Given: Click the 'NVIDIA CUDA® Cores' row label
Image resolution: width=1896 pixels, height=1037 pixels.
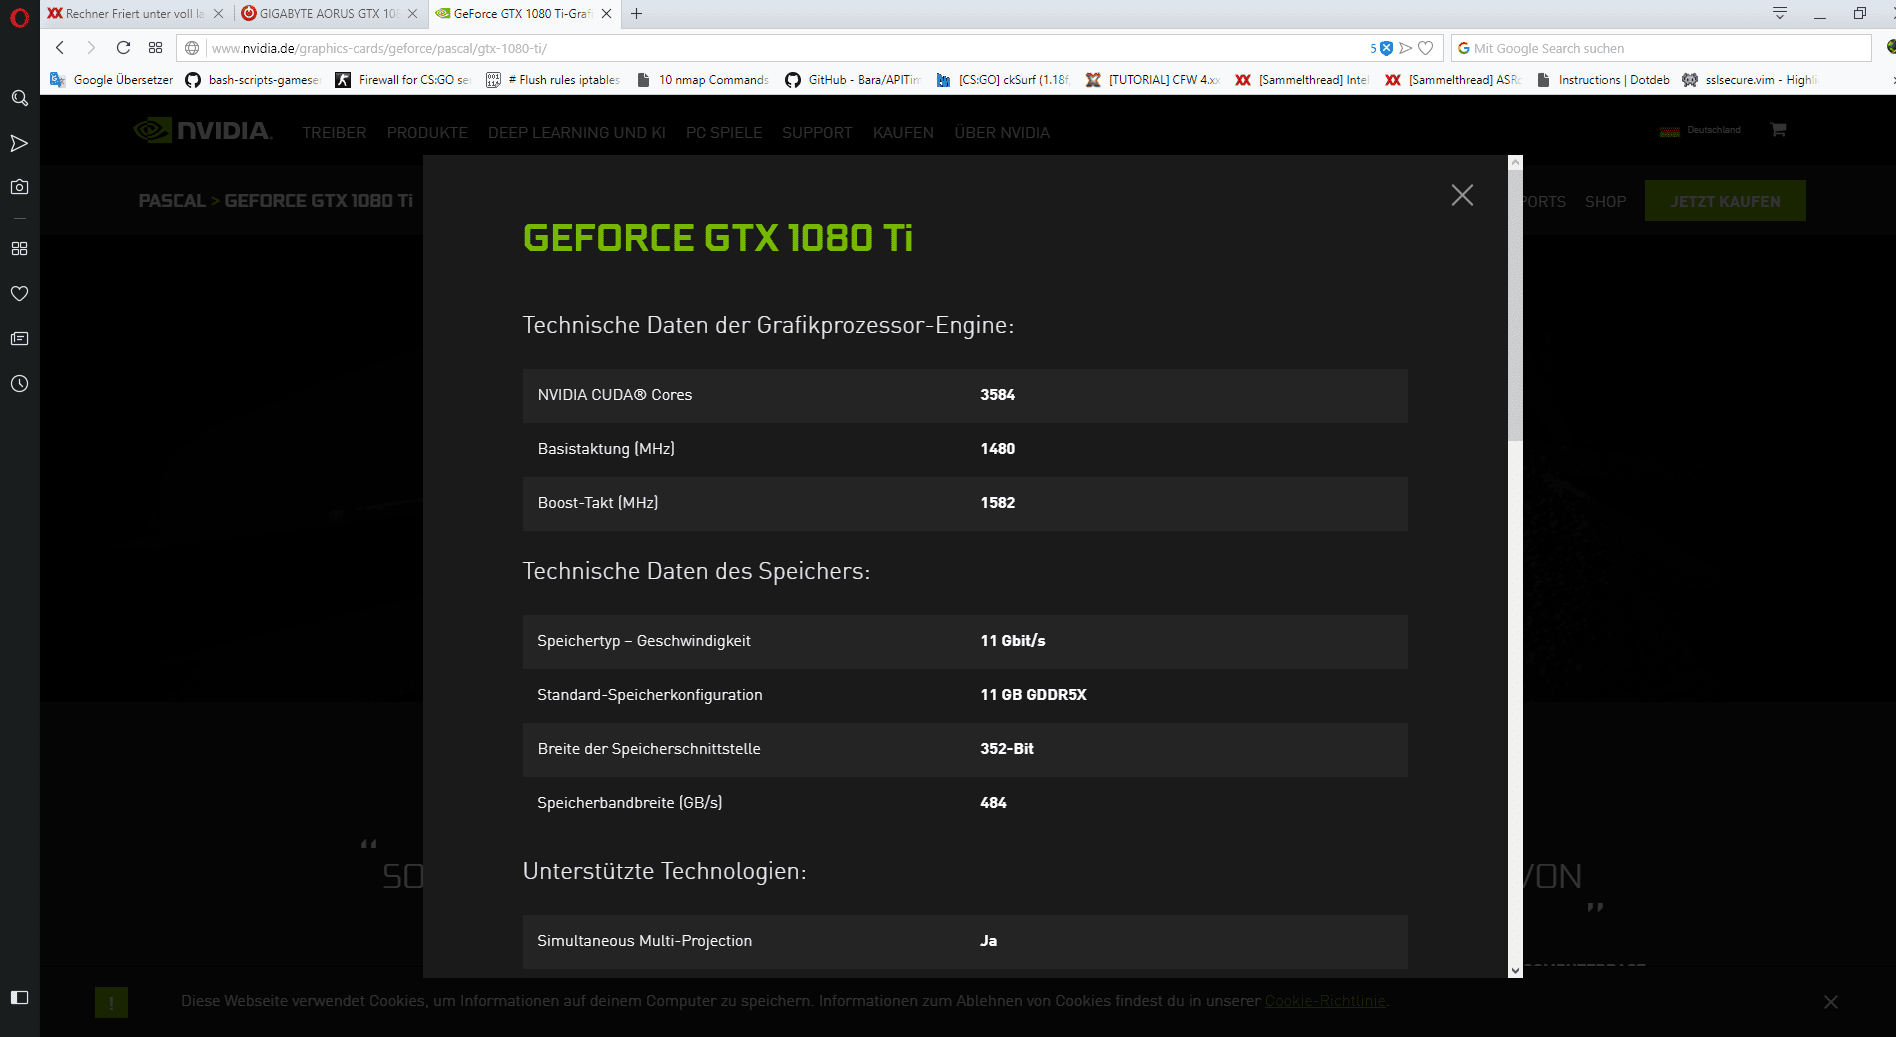Looking at the screenshot, I should [615, 395].
